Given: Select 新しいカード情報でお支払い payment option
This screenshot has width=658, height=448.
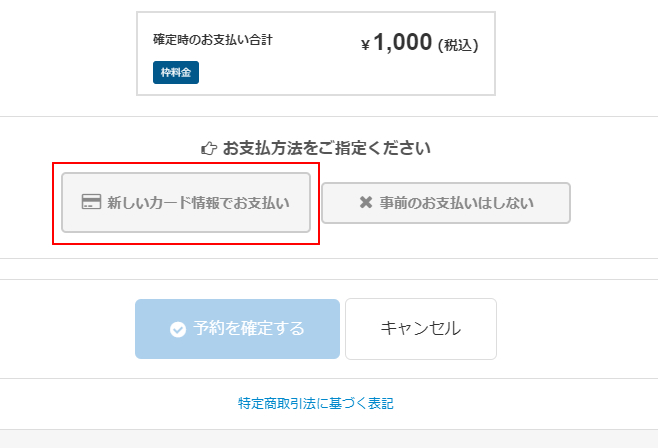Looking at the screenshot, I should [186, 203].
